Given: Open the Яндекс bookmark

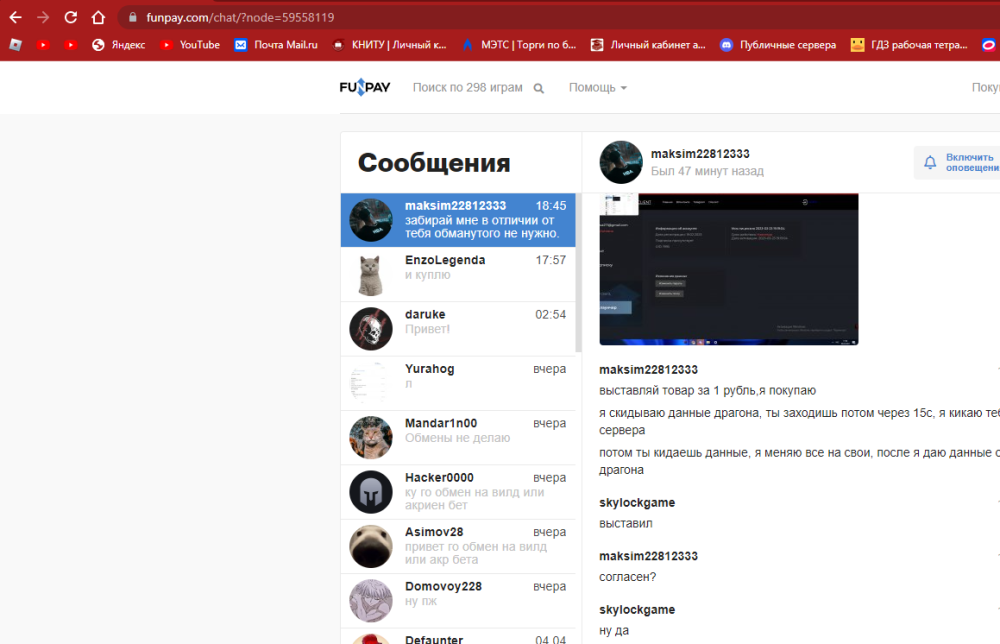Looking at the screenshot, I should tap(119, 45).
